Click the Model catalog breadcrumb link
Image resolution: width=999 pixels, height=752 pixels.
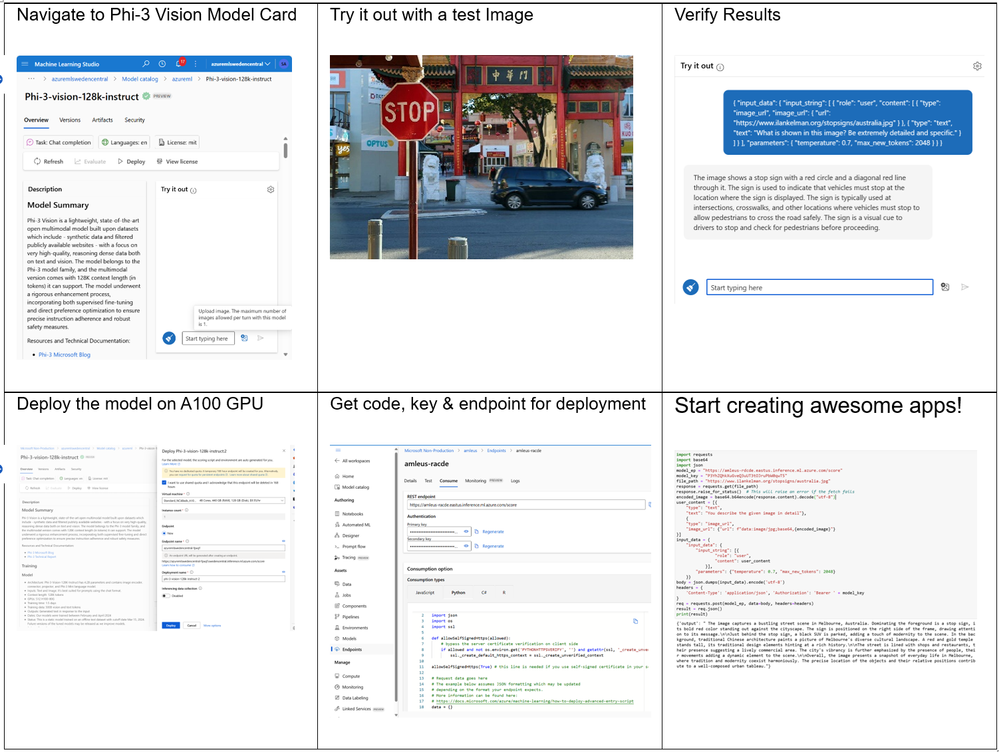[140, 78]
